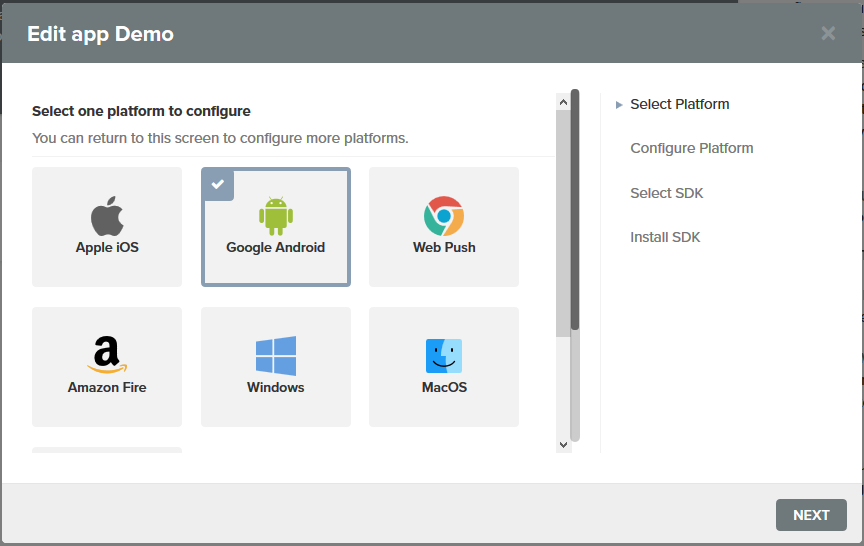Screen dimensions: 864x546
Task: Click the platform list scrollbar thumb
Action: tap(575, 210)
